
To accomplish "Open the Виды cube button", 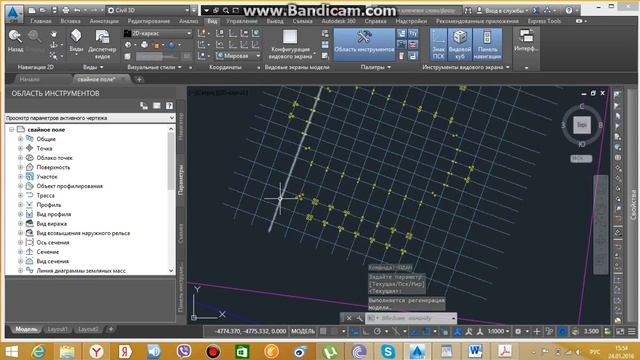I will coord(76,41).
